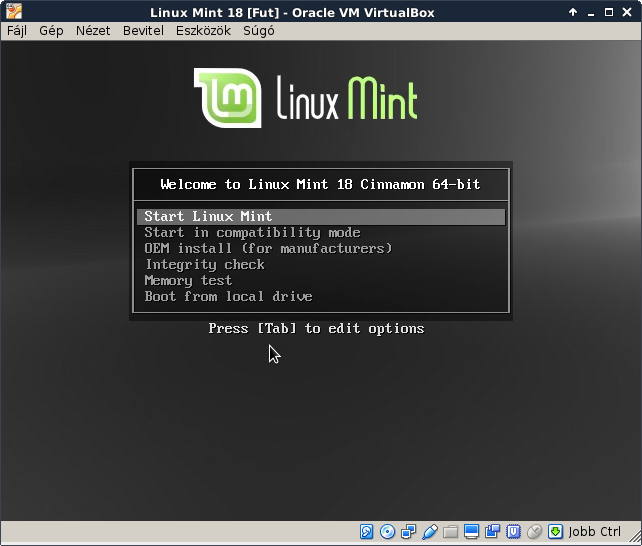
Task: Open the Gép menu
Action: (x=51, y=31)
